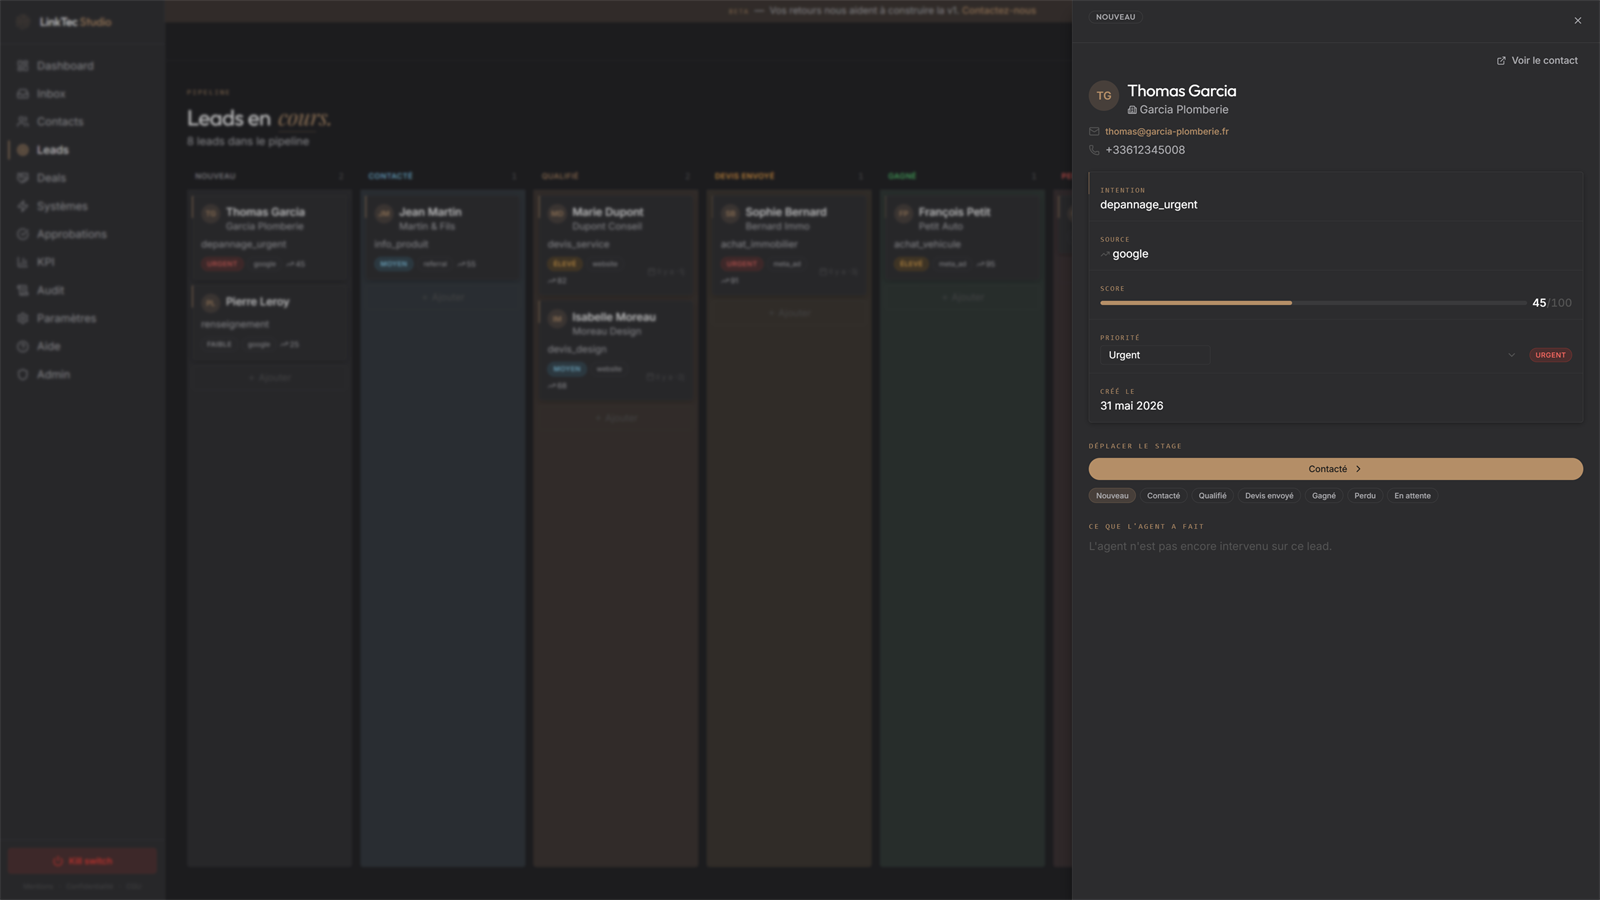Image resolution: width=1600 pixels, height=900 pixels.
Task: Click the google source value
Action: coord(1130,254)
